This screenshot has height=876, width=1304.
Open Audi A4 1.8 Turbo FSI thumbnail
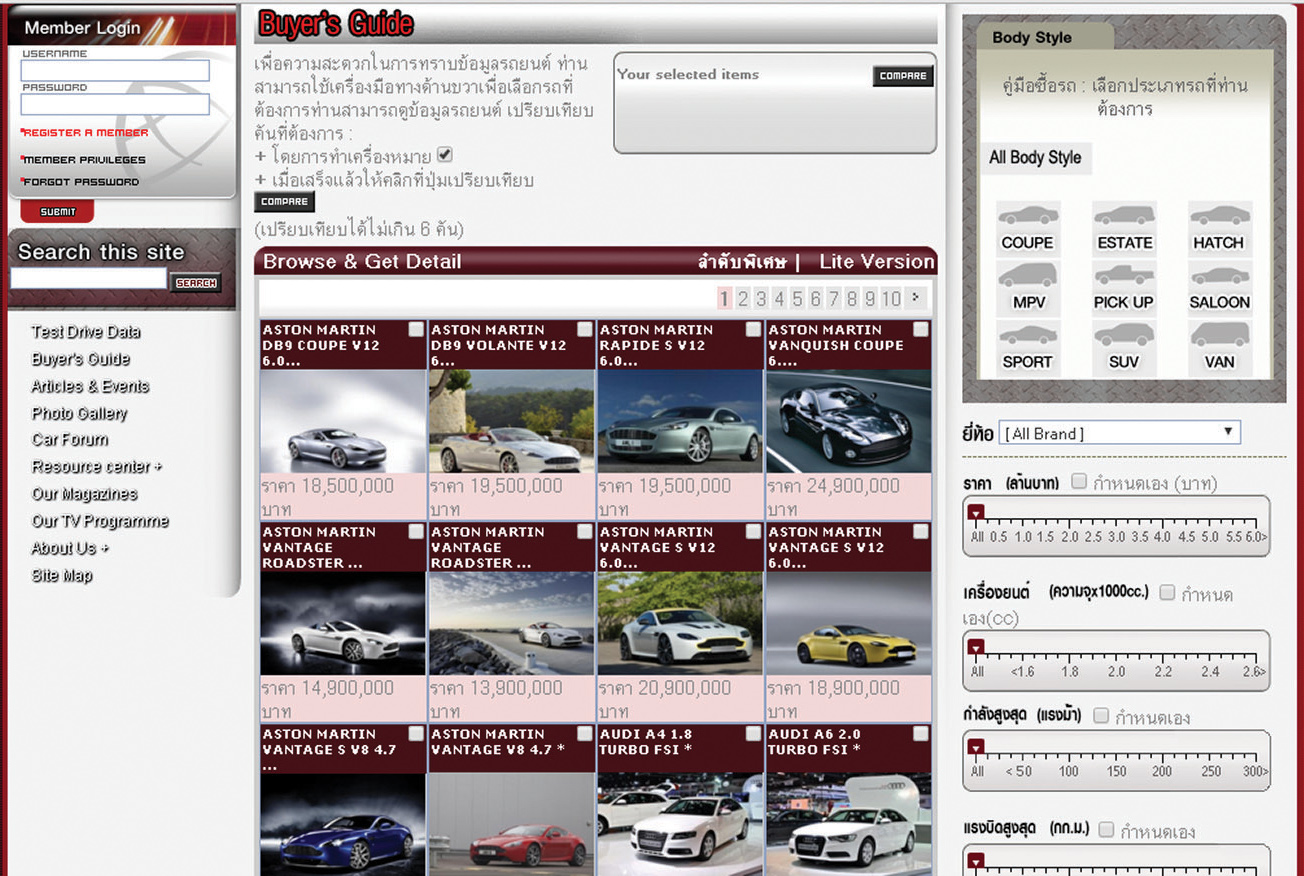680,825
